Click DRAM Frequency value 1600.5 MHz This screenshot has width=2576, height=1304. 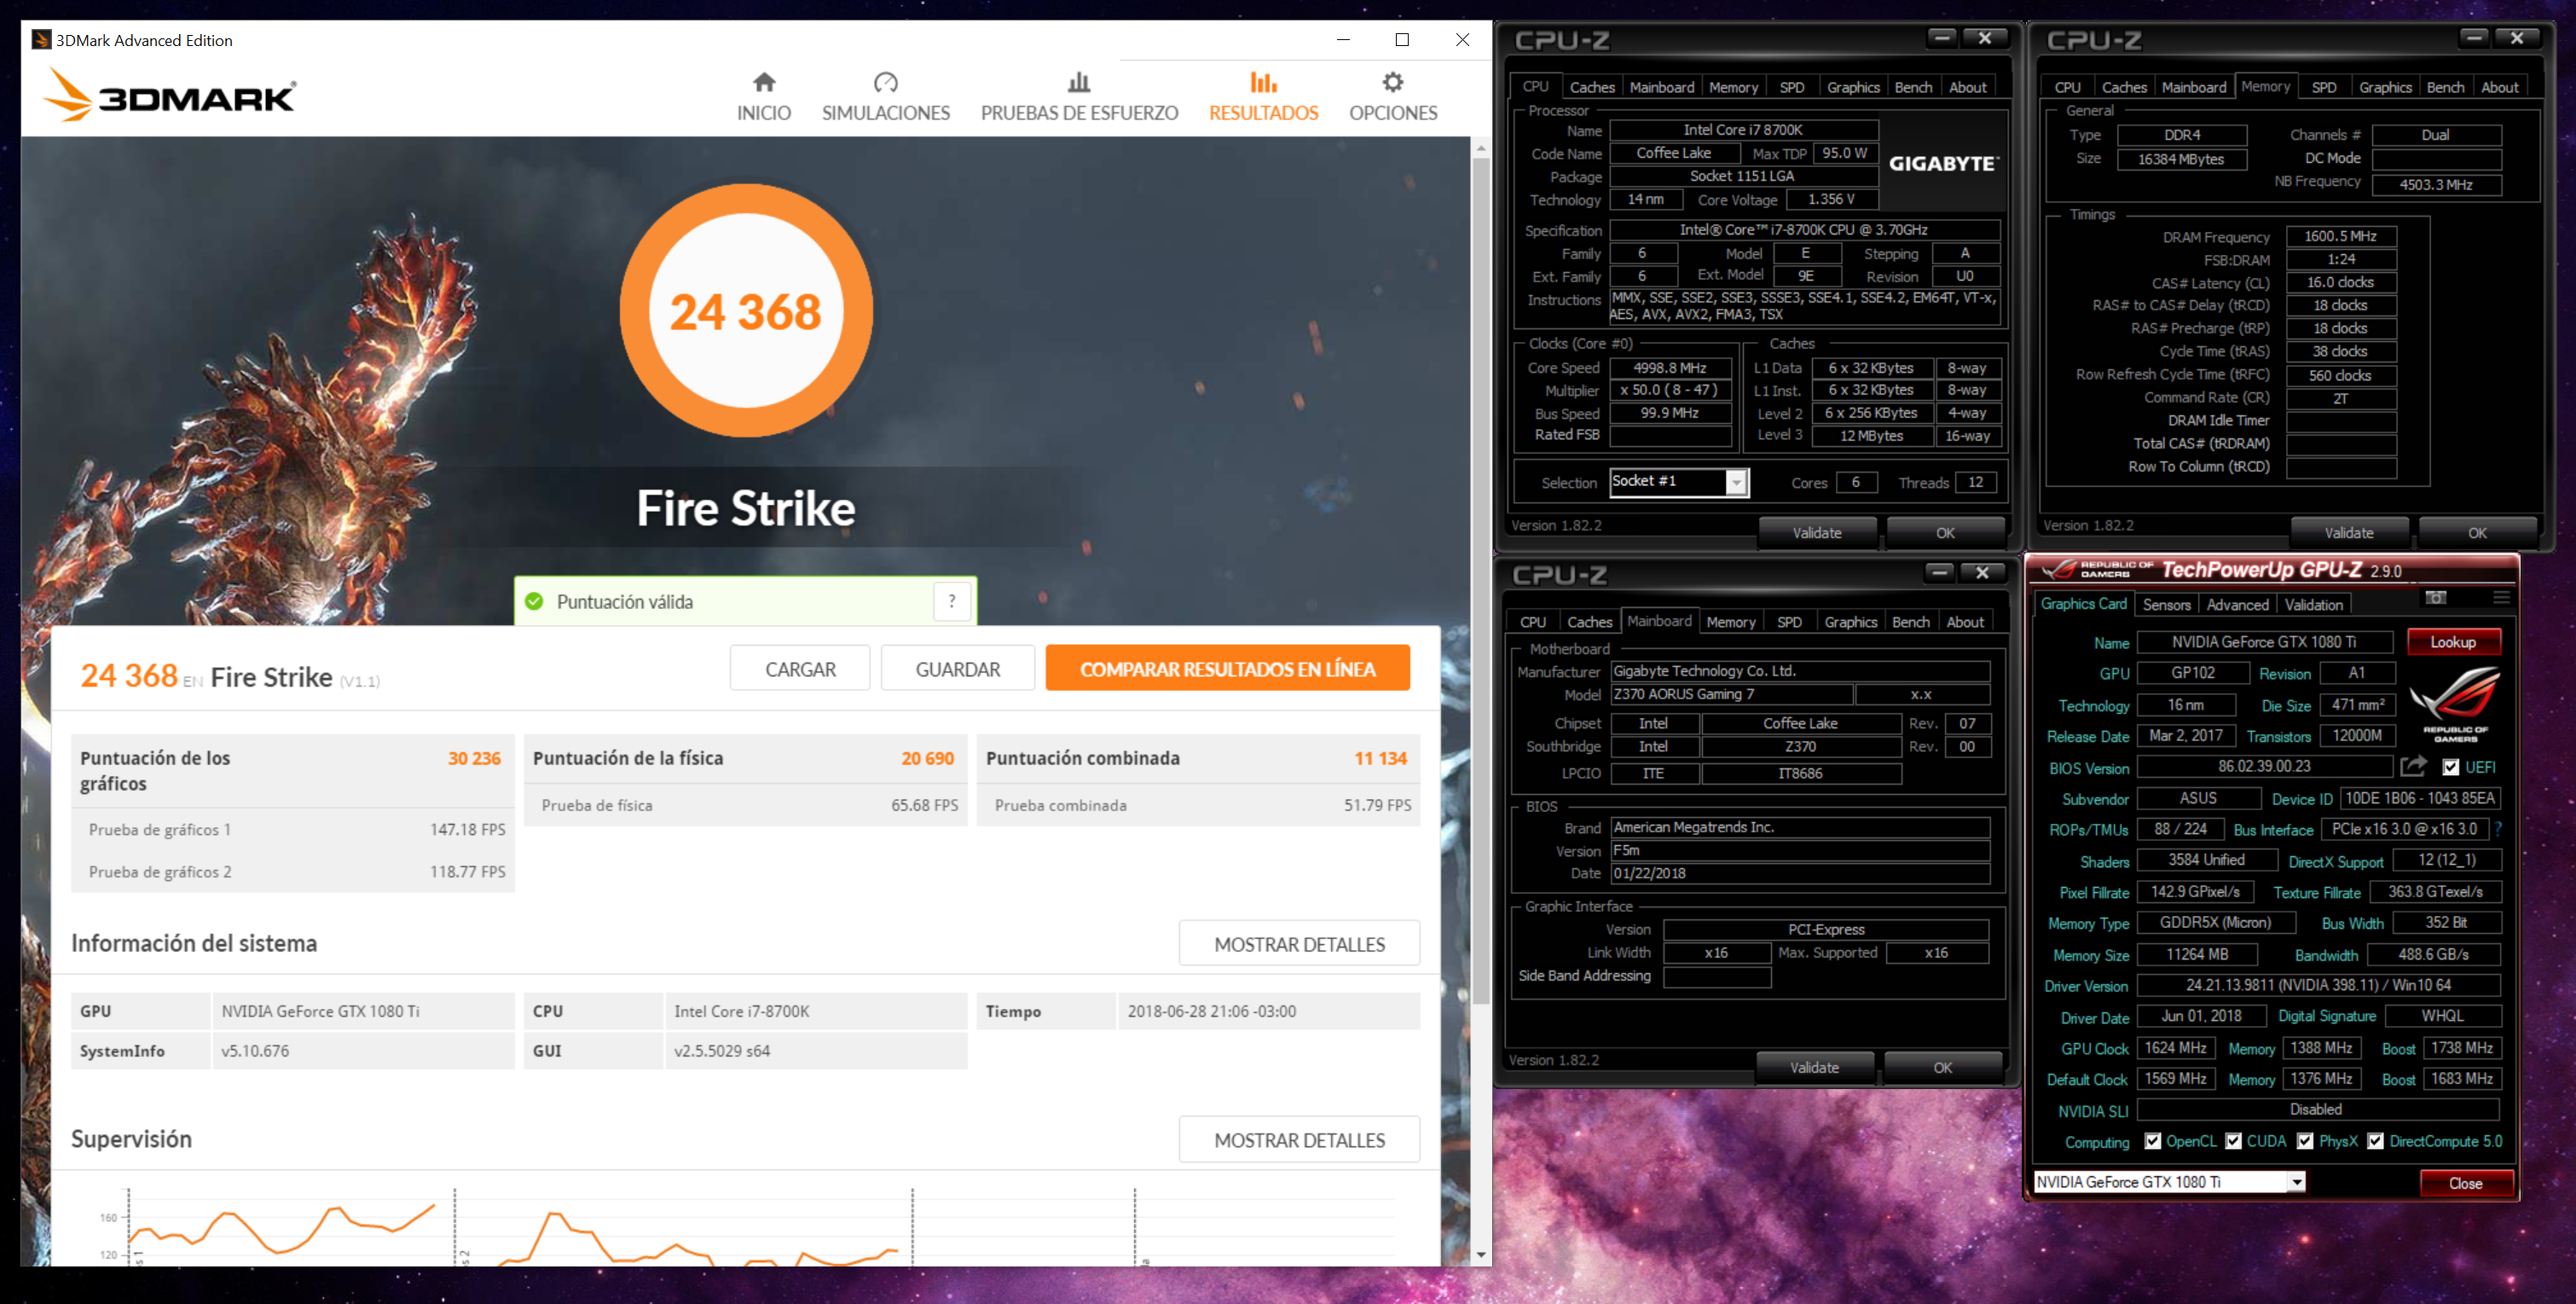(2340, 237)
